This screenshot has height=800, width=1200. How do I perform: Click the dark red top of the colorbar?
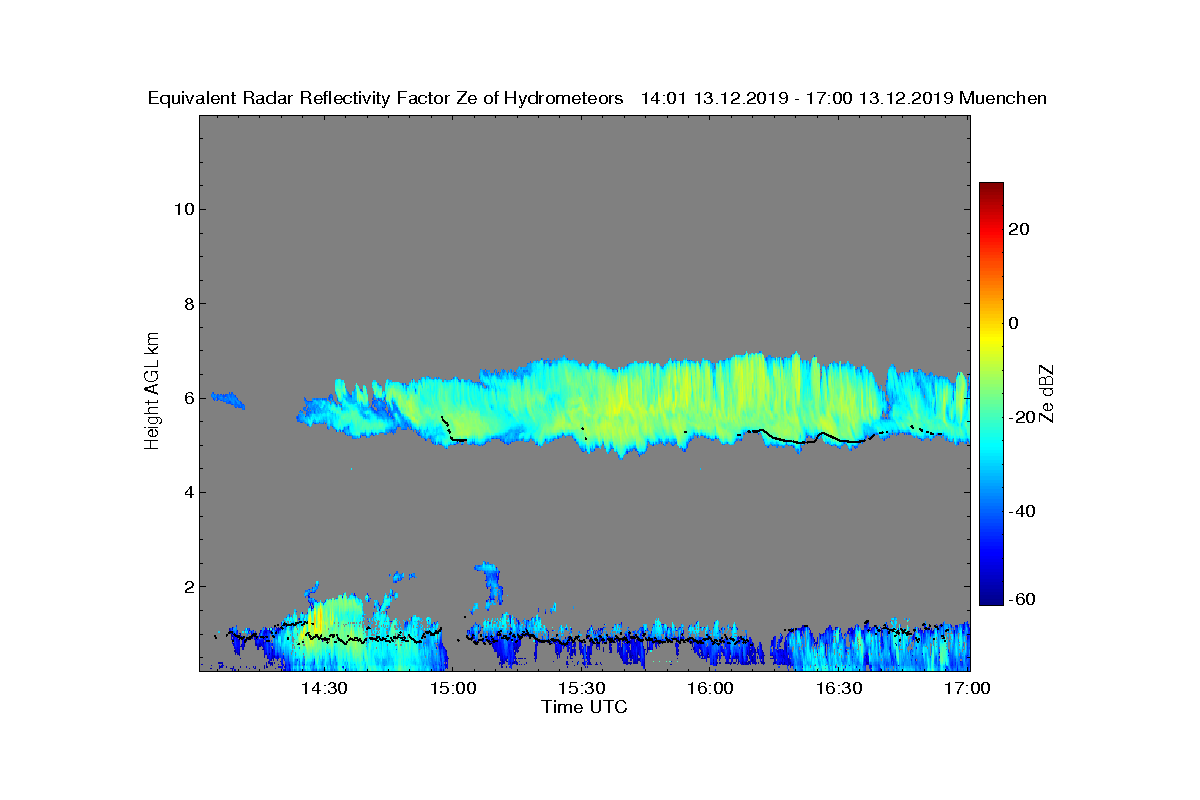[x=991, y=189]
